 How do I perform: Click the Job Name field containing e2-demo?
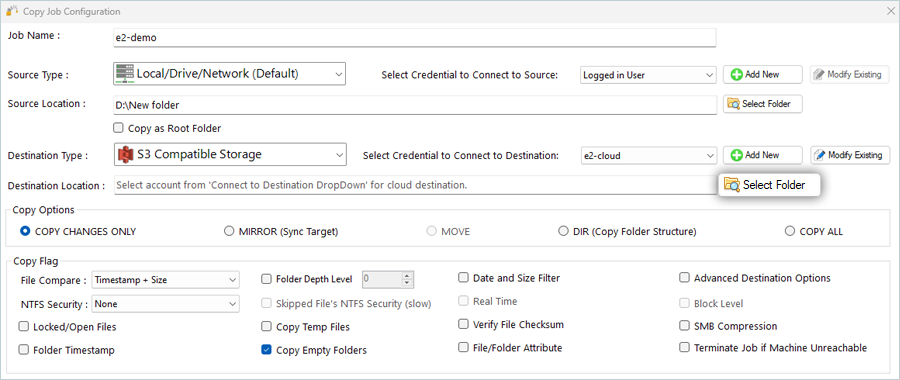pos(415,38)
